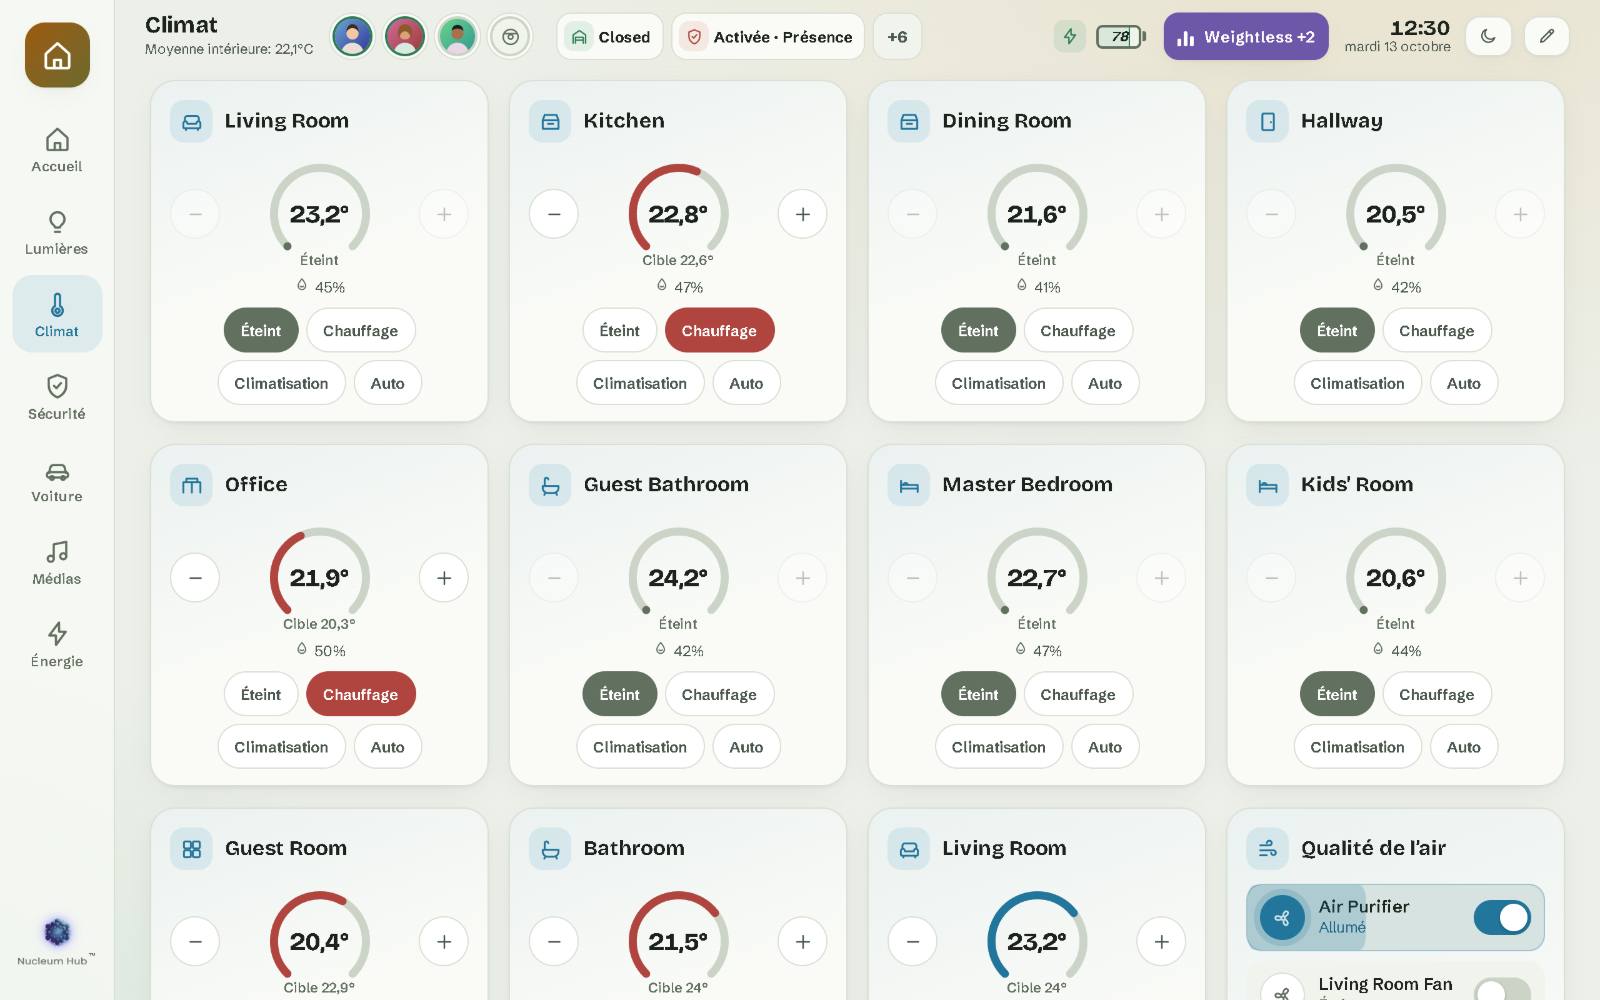Set Living Room mode to Chauffage
The image size is (1600, 1000).
360,331
